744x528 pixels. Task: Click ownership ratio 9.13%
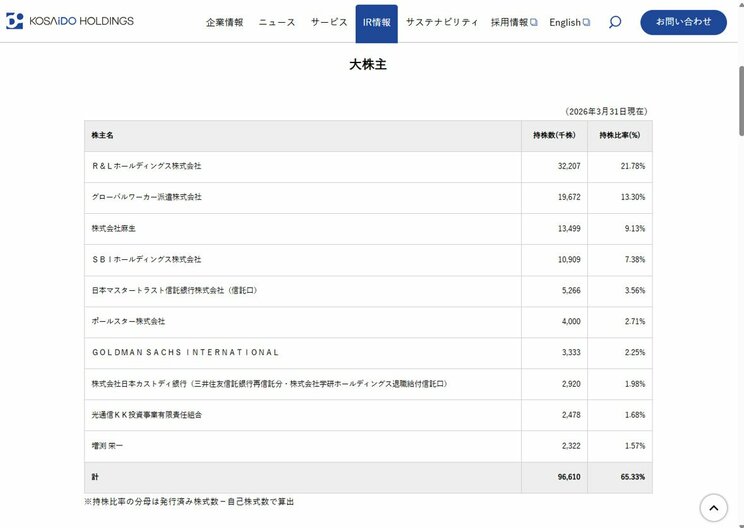pos(635,228)
